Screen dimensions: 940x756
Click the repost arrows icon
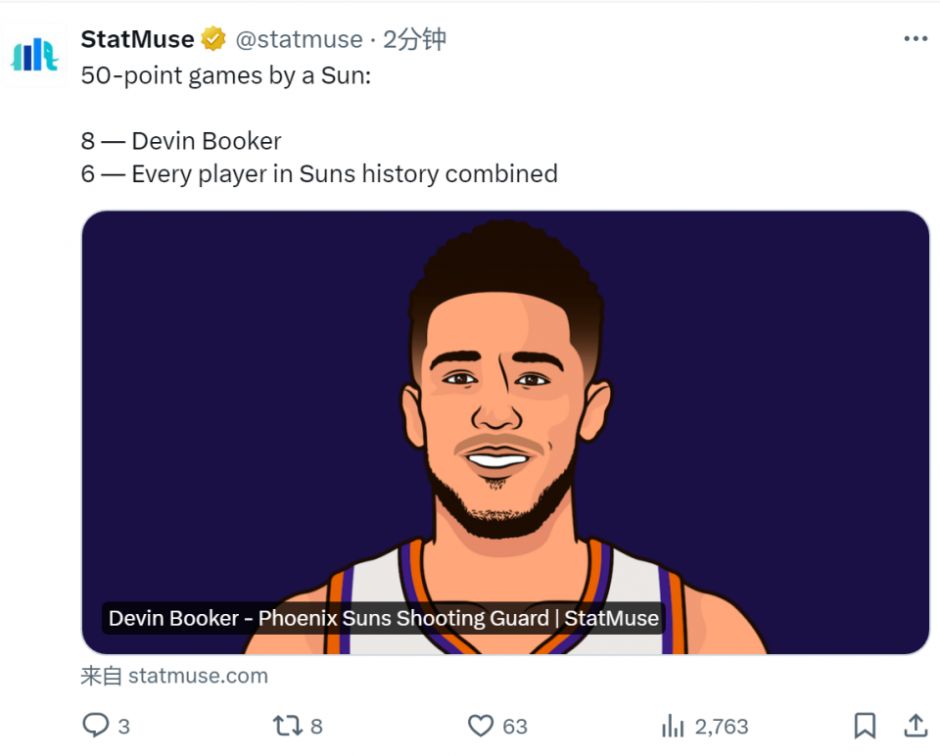287,725
